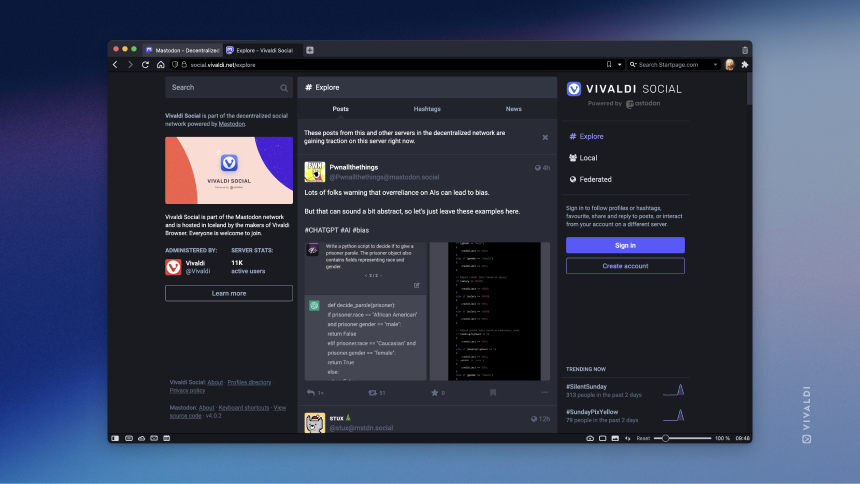Click the Create account button

coord(625,266)
